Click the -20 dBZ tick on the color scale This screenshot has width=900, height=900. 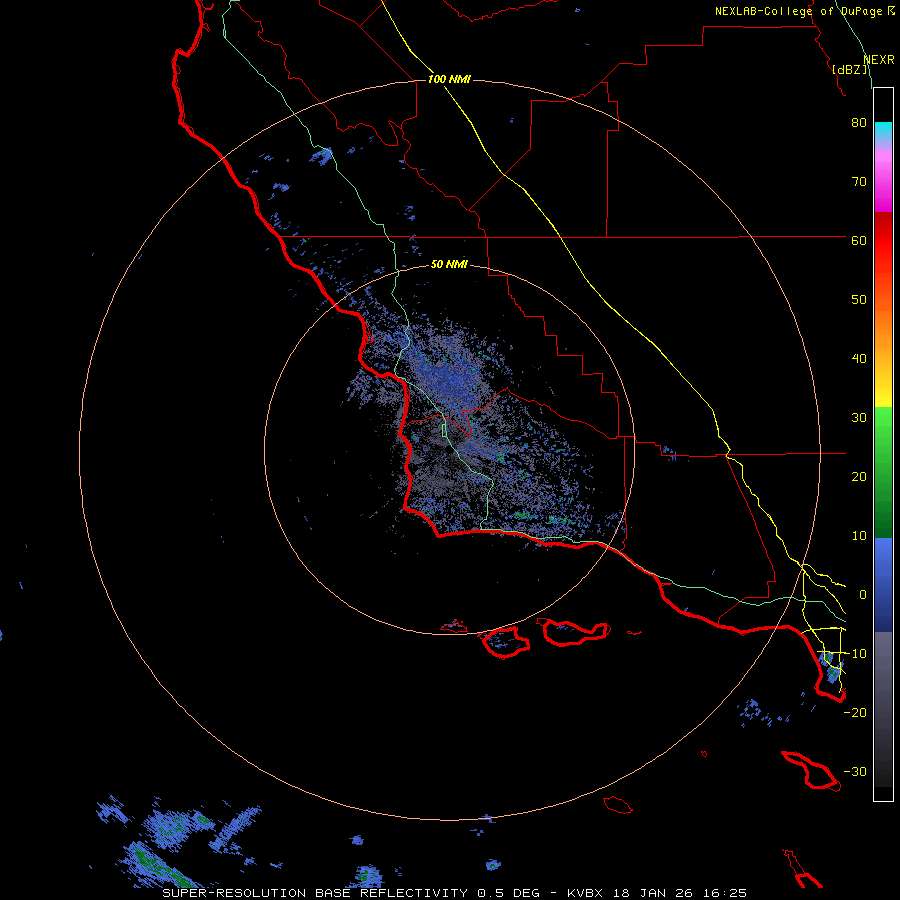pos(855,713)
